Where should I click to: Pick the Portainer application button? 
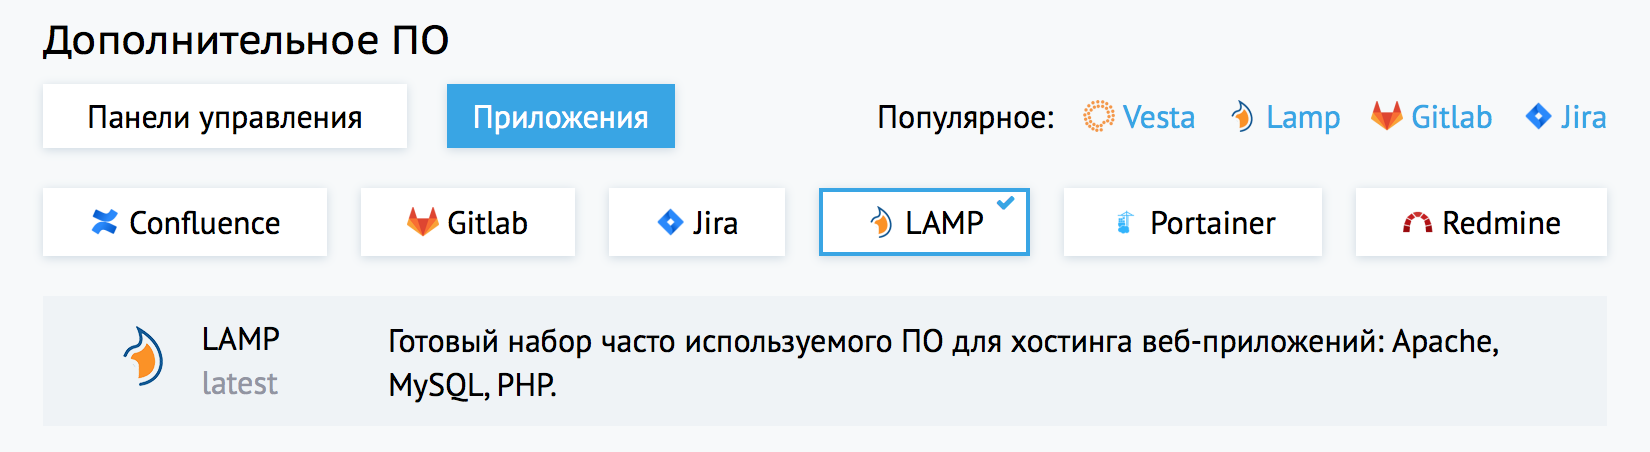[x=1193, y=222]
